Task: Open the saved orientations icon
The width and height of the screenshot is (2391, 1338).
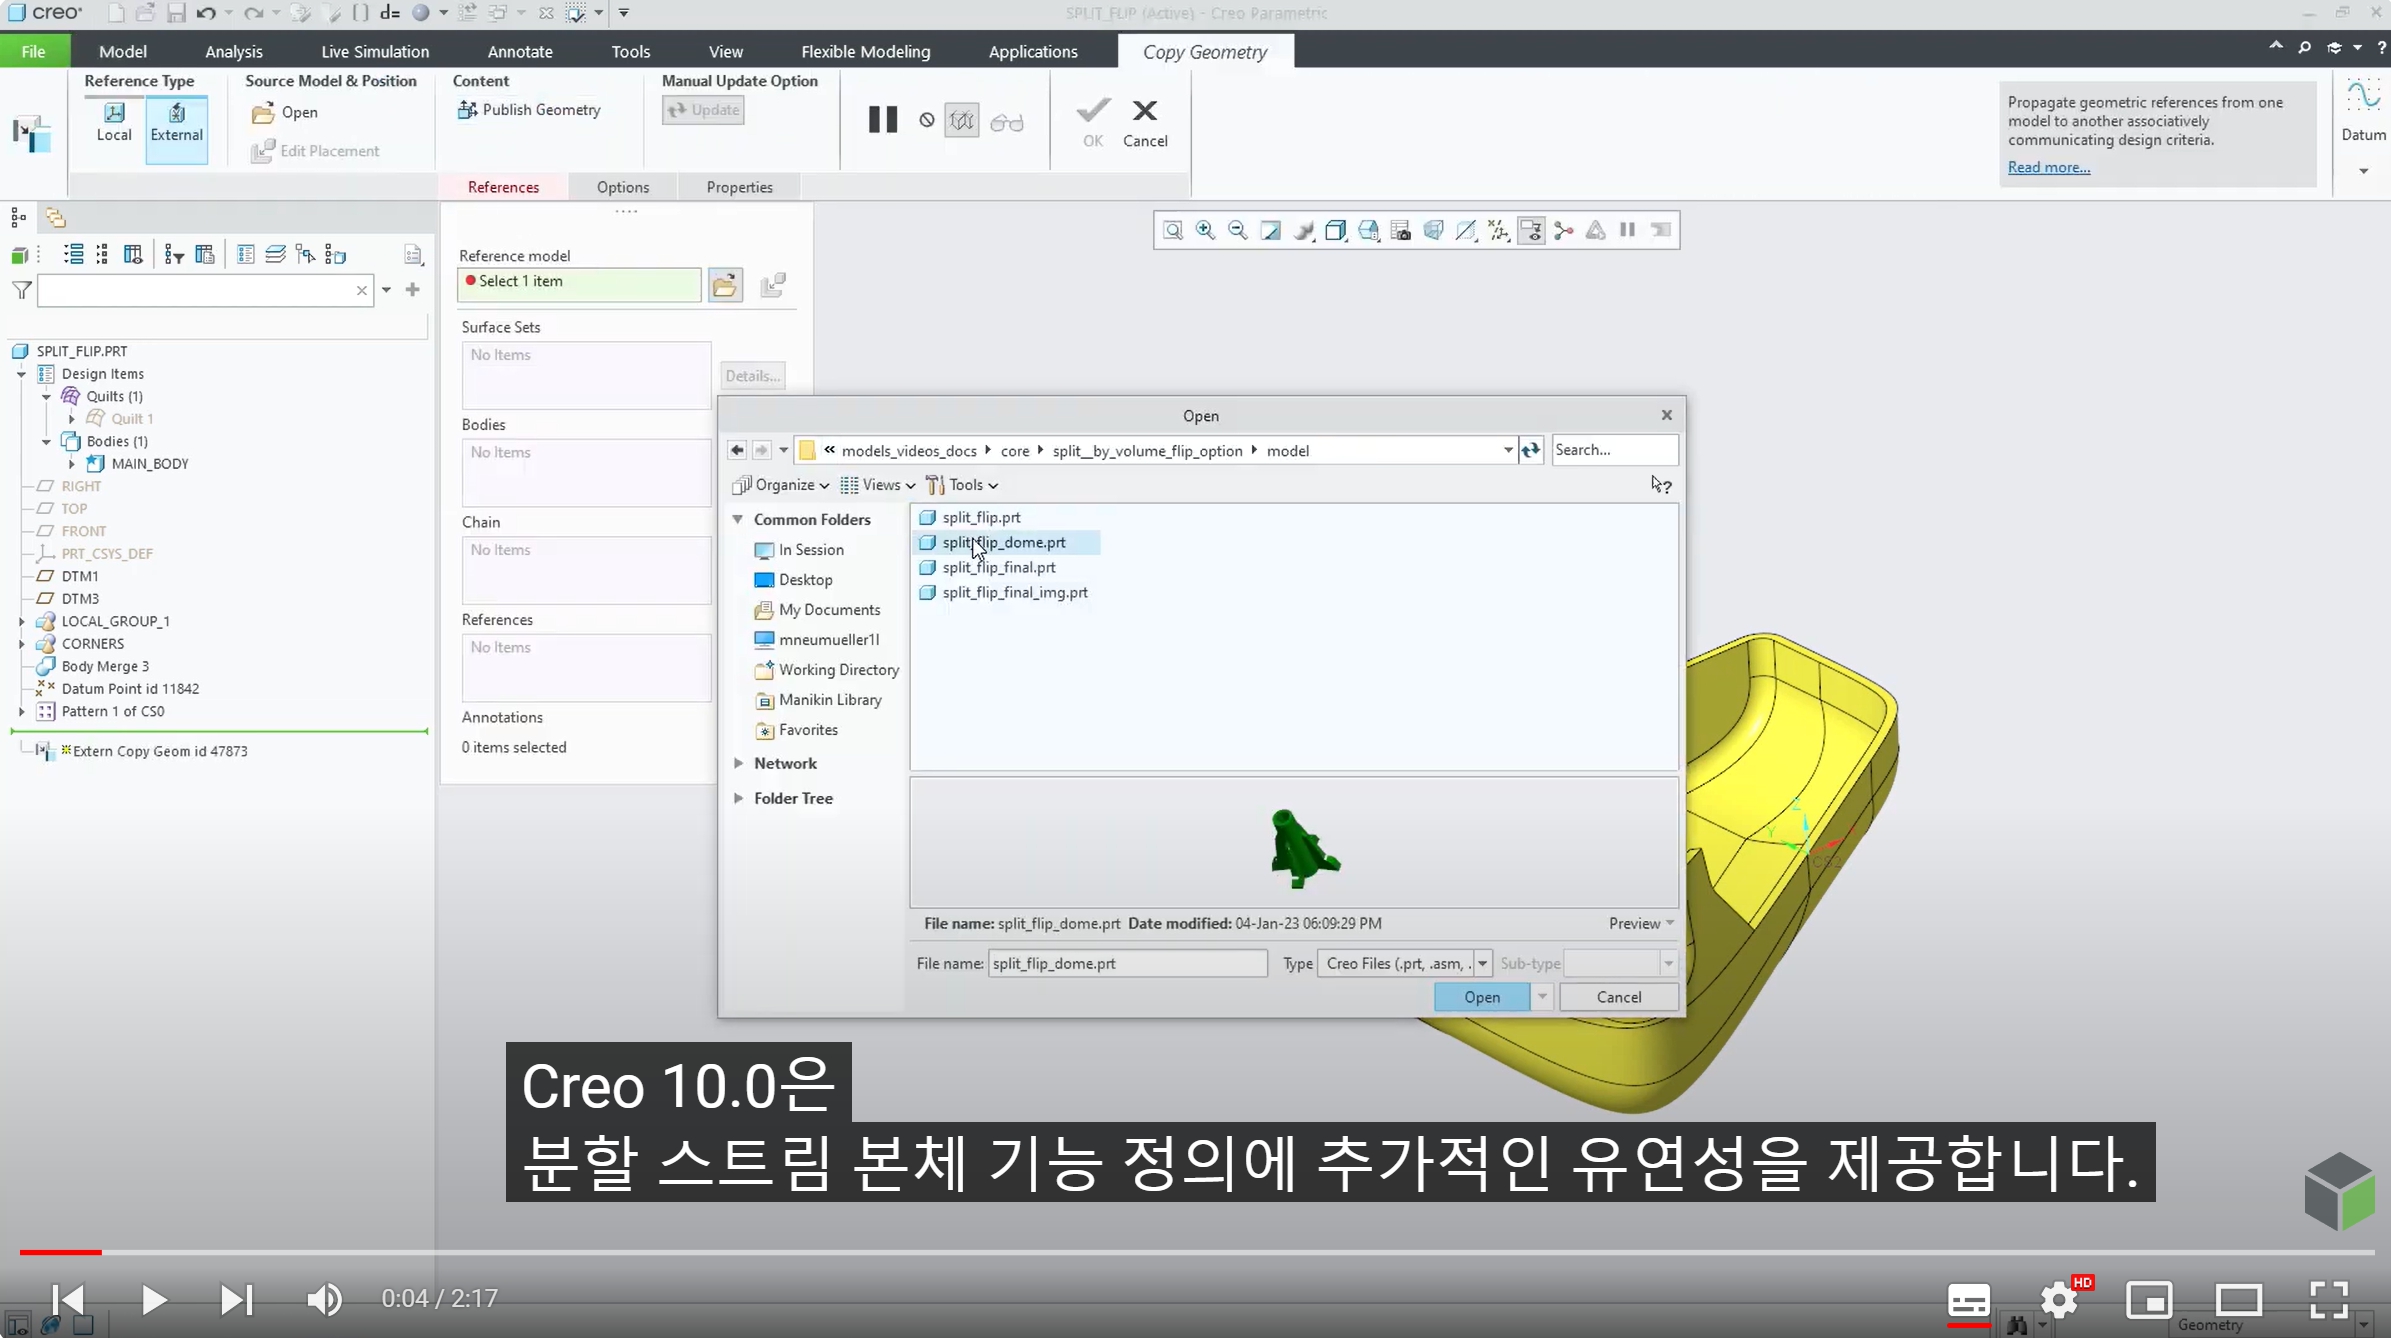Action: 1368,231
